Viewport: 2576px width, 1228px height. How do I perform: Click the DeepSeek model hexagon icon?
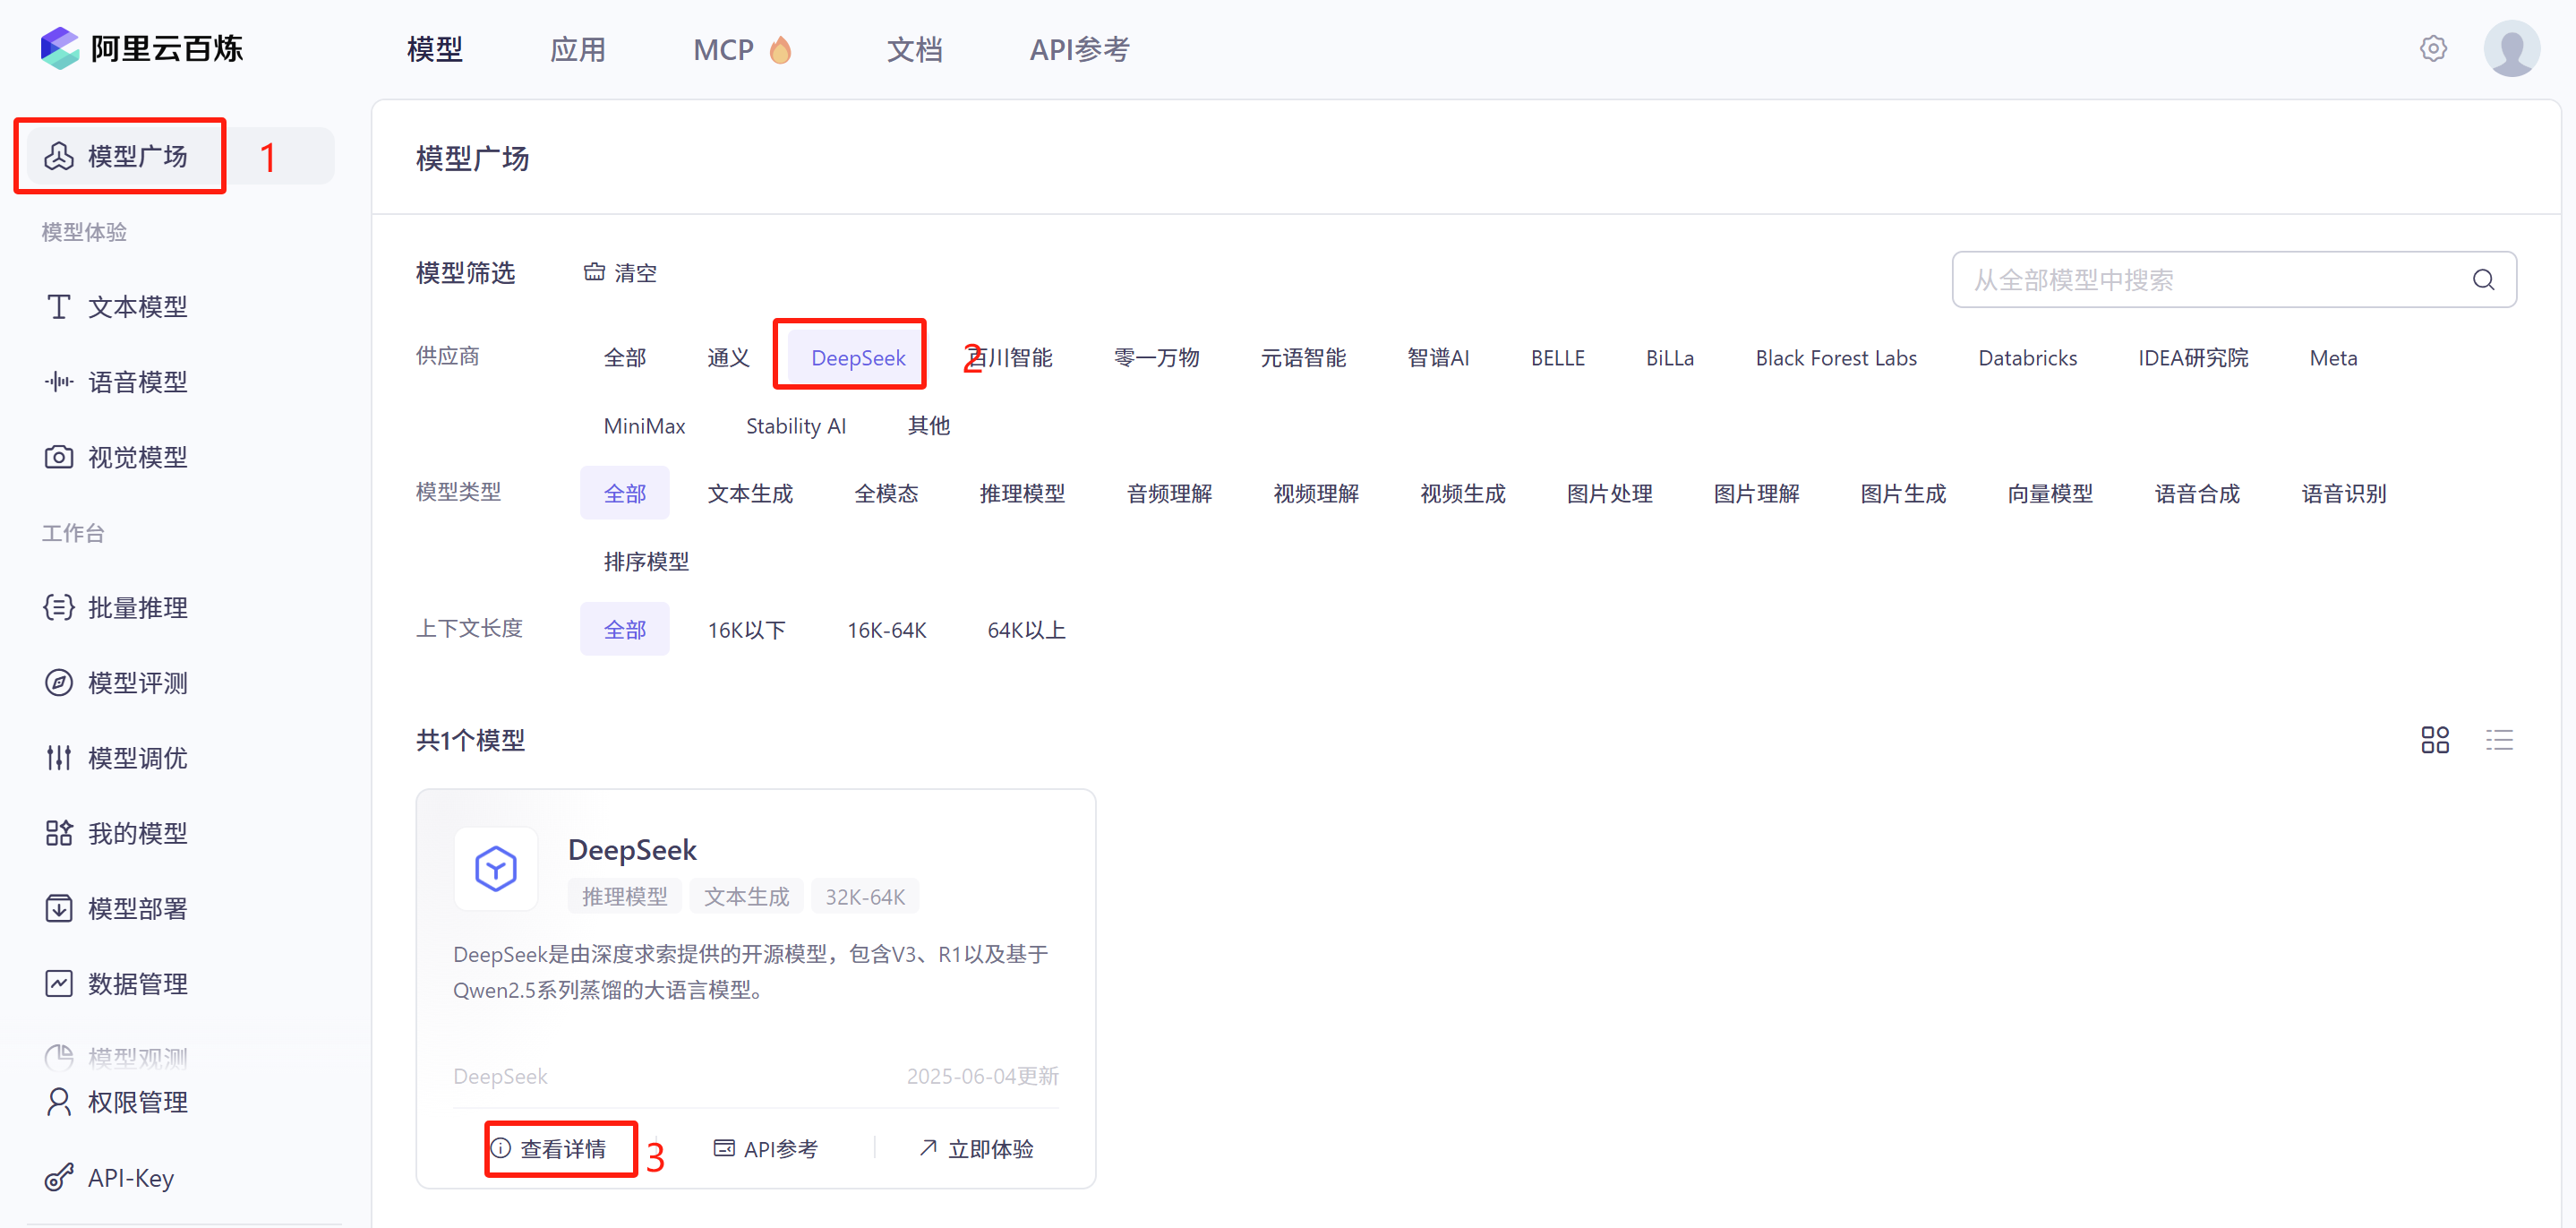[496, 868]
